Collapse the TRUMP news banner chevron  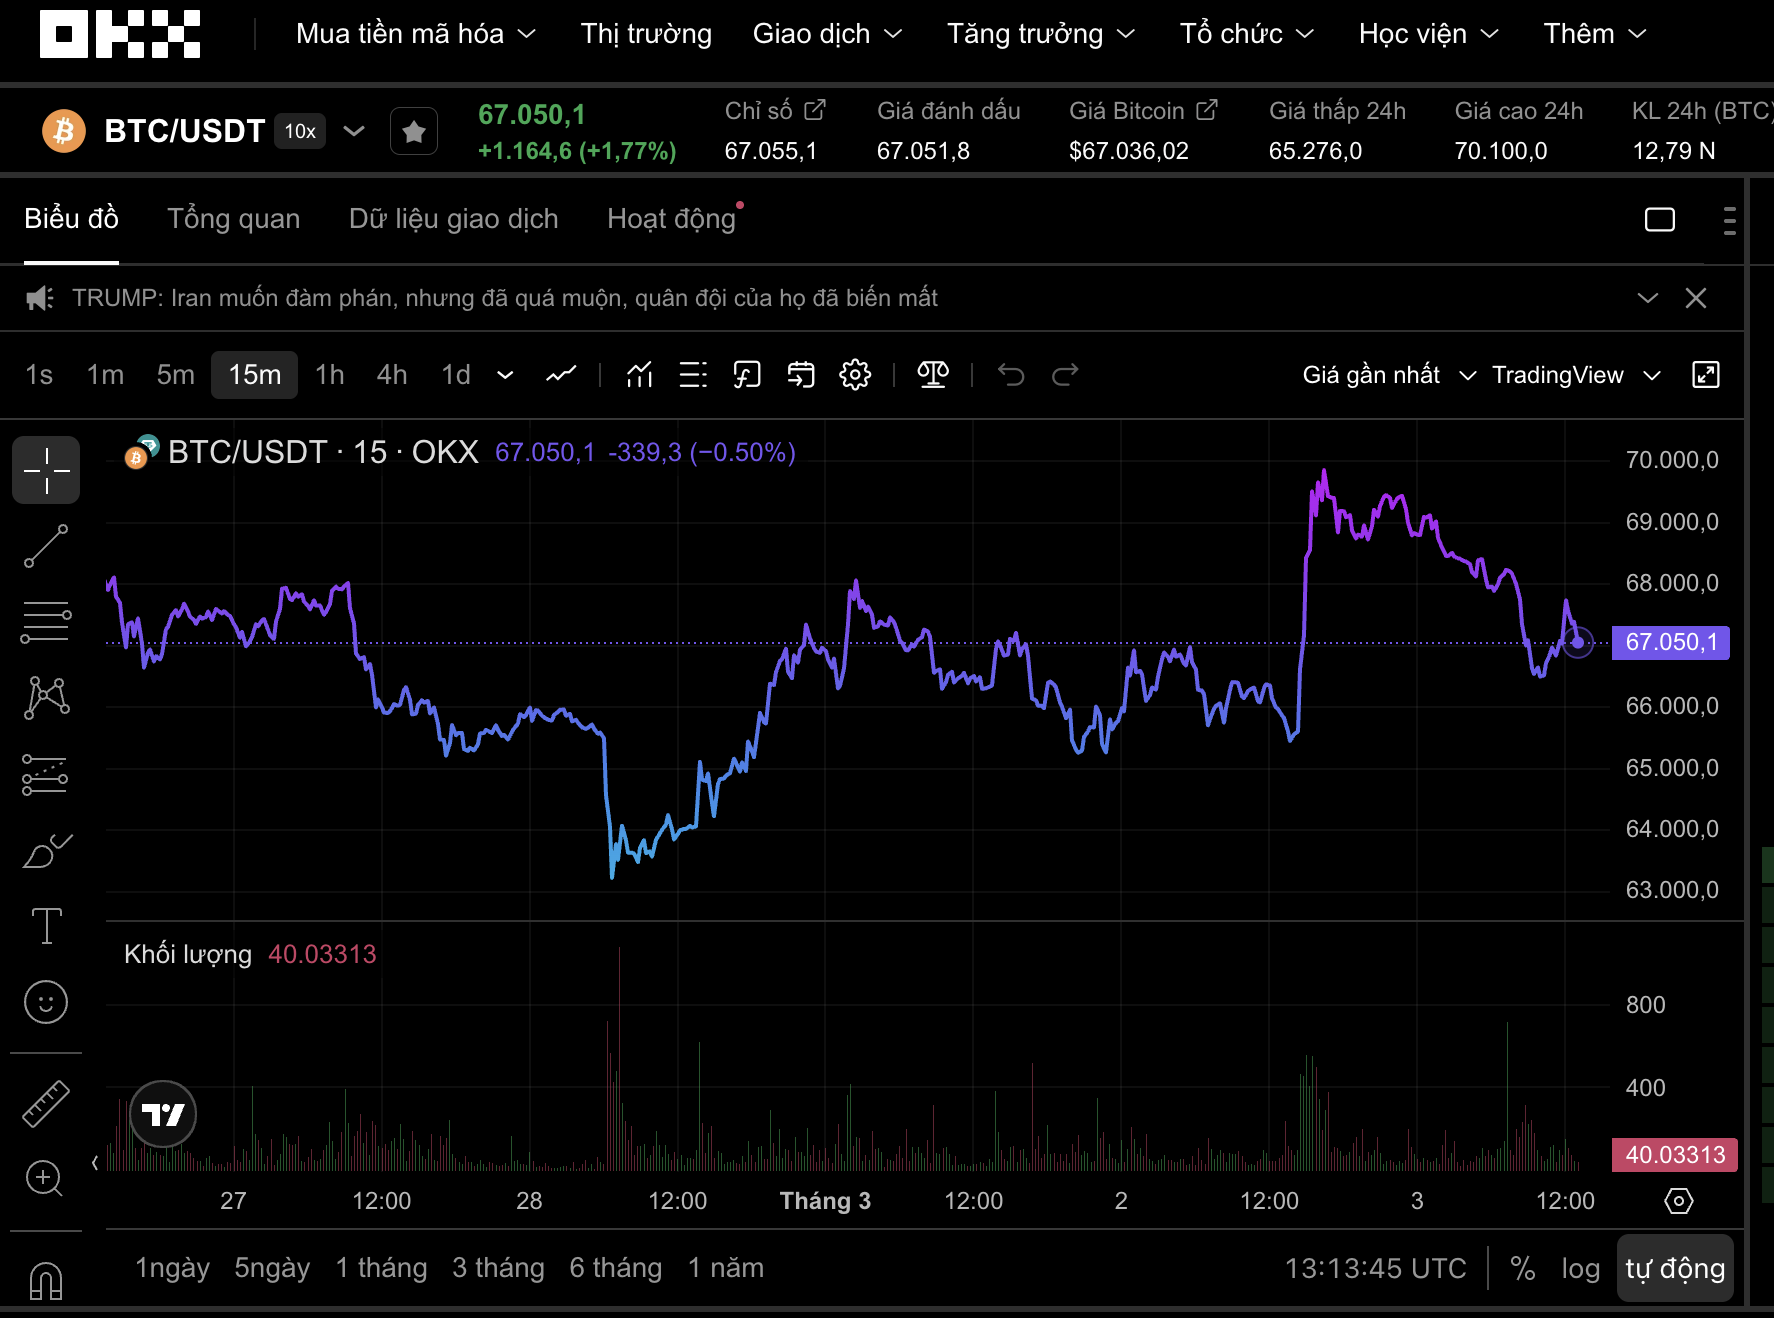1646,297
